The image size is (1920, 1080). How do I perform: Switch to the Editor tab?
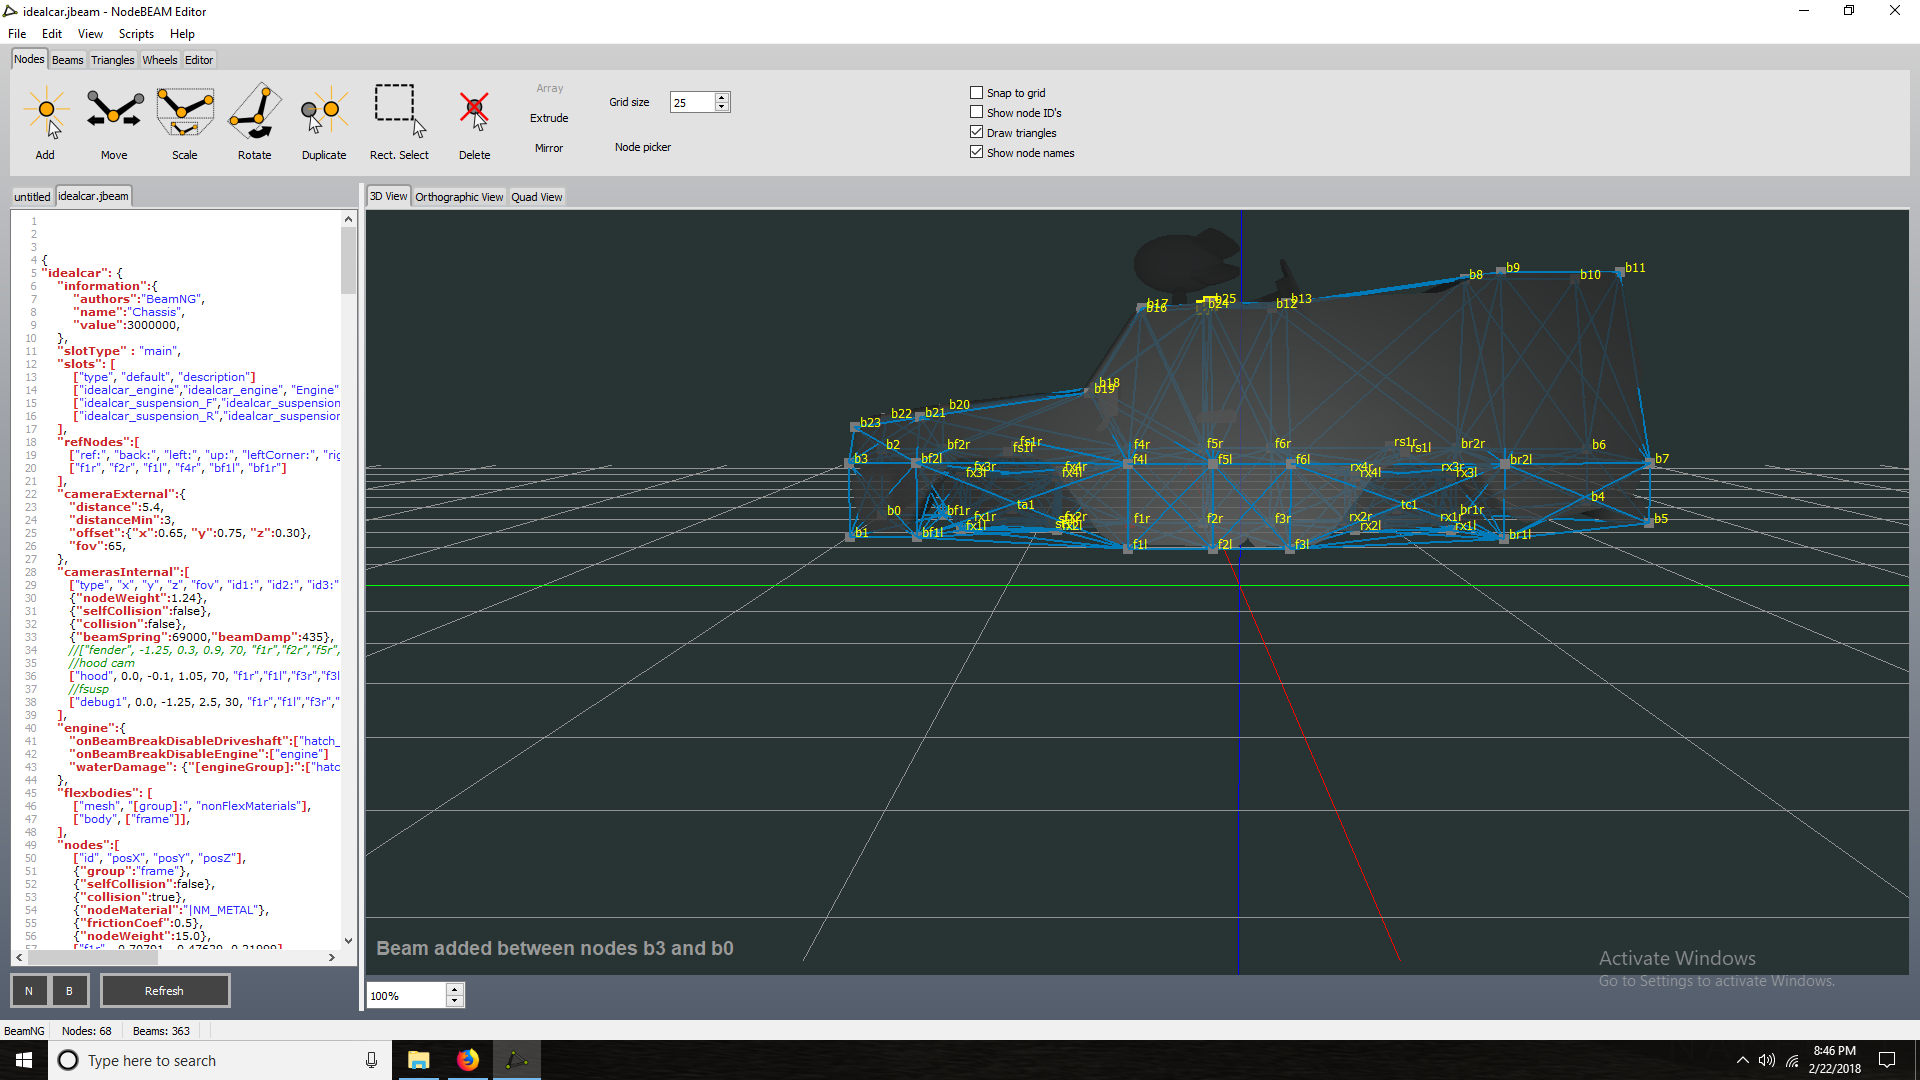coord(199,60)
